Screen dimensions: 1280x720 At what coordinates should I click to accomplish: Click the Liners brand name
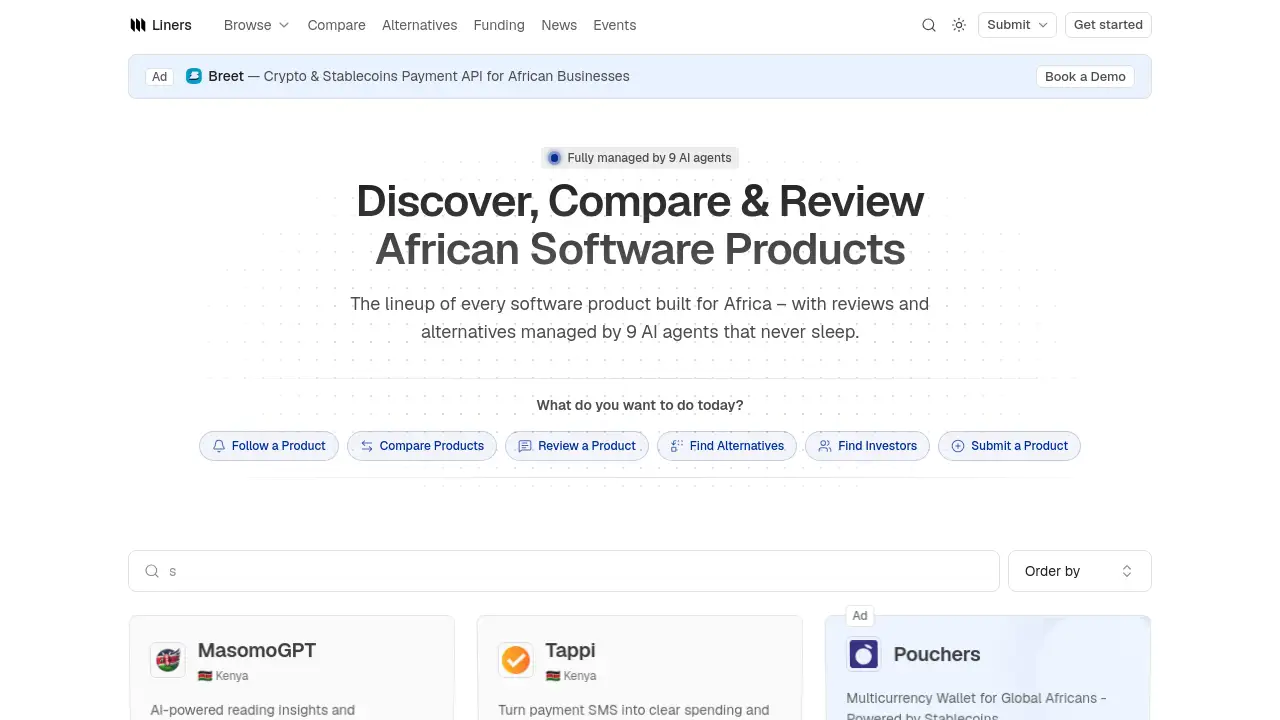[172, 25]
